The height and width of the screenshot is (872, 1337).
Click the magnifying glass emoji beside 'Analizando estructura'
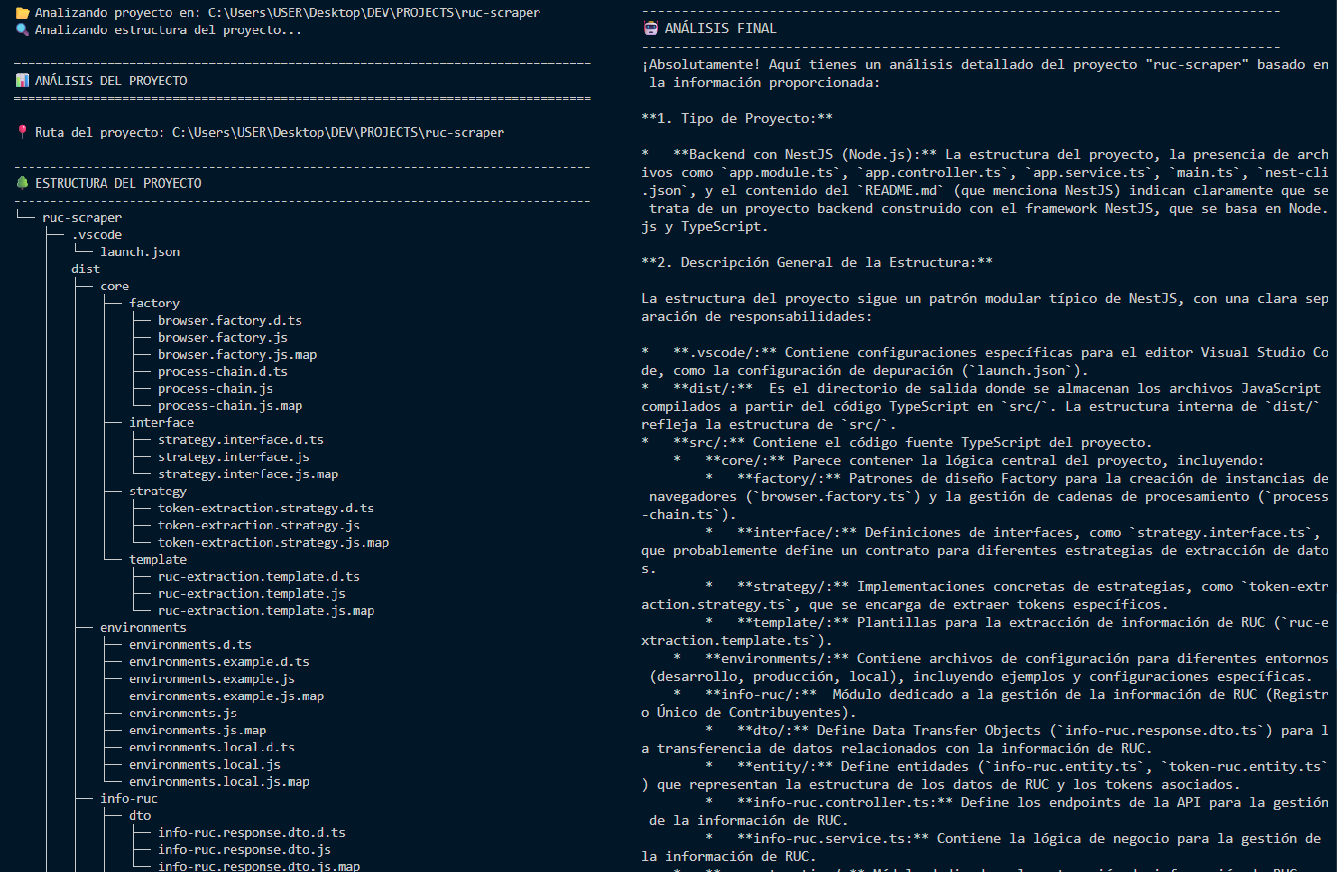[x=22, y=30]
